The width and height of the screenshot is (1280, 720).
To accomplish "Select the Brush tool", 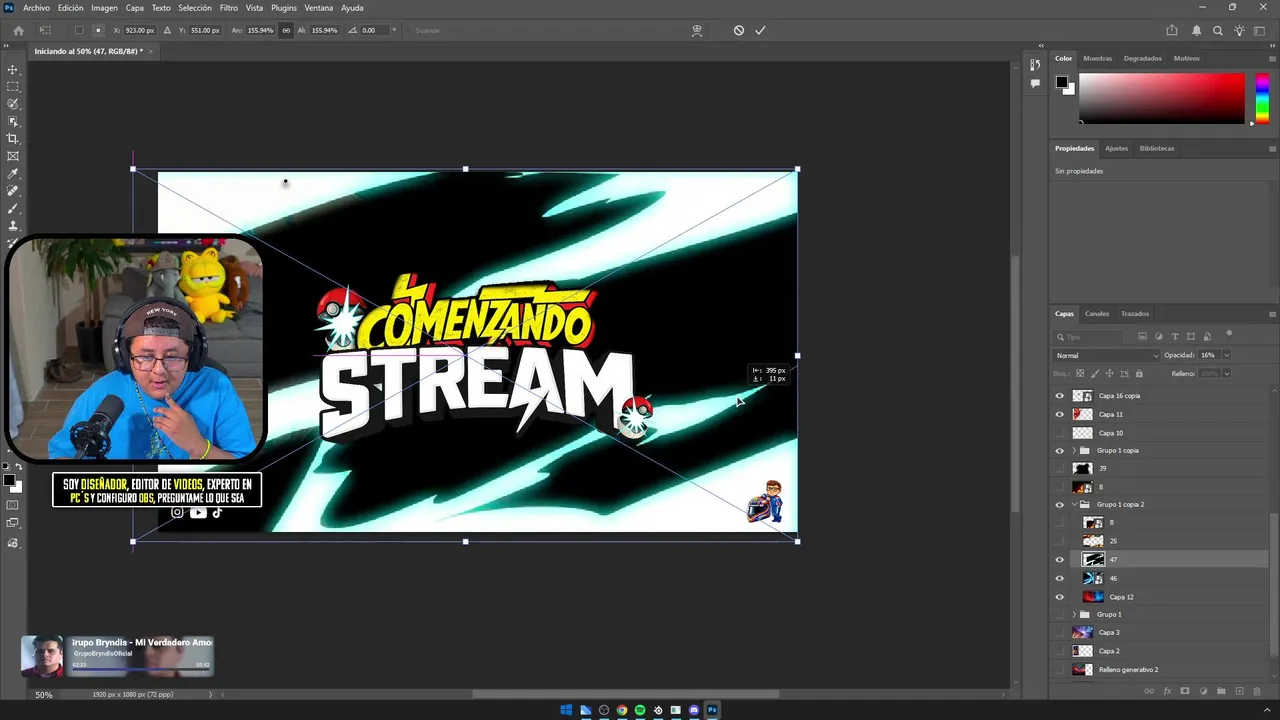I will [x=13, y=208].
